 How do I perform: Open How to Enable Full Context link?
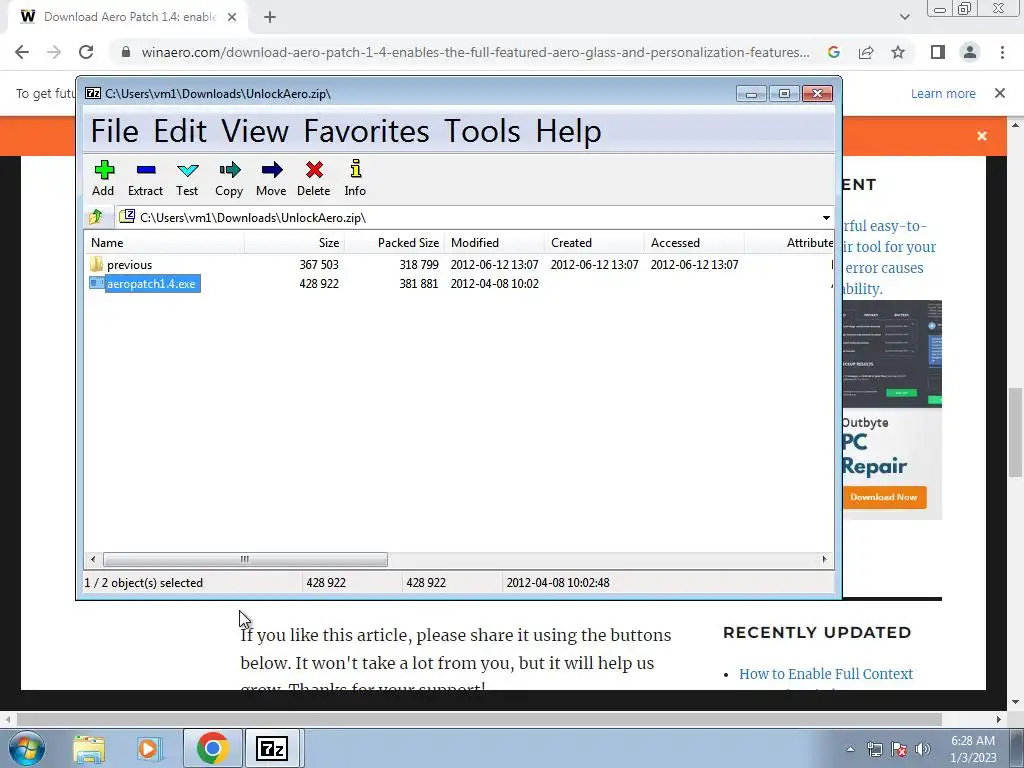[826, 673]
